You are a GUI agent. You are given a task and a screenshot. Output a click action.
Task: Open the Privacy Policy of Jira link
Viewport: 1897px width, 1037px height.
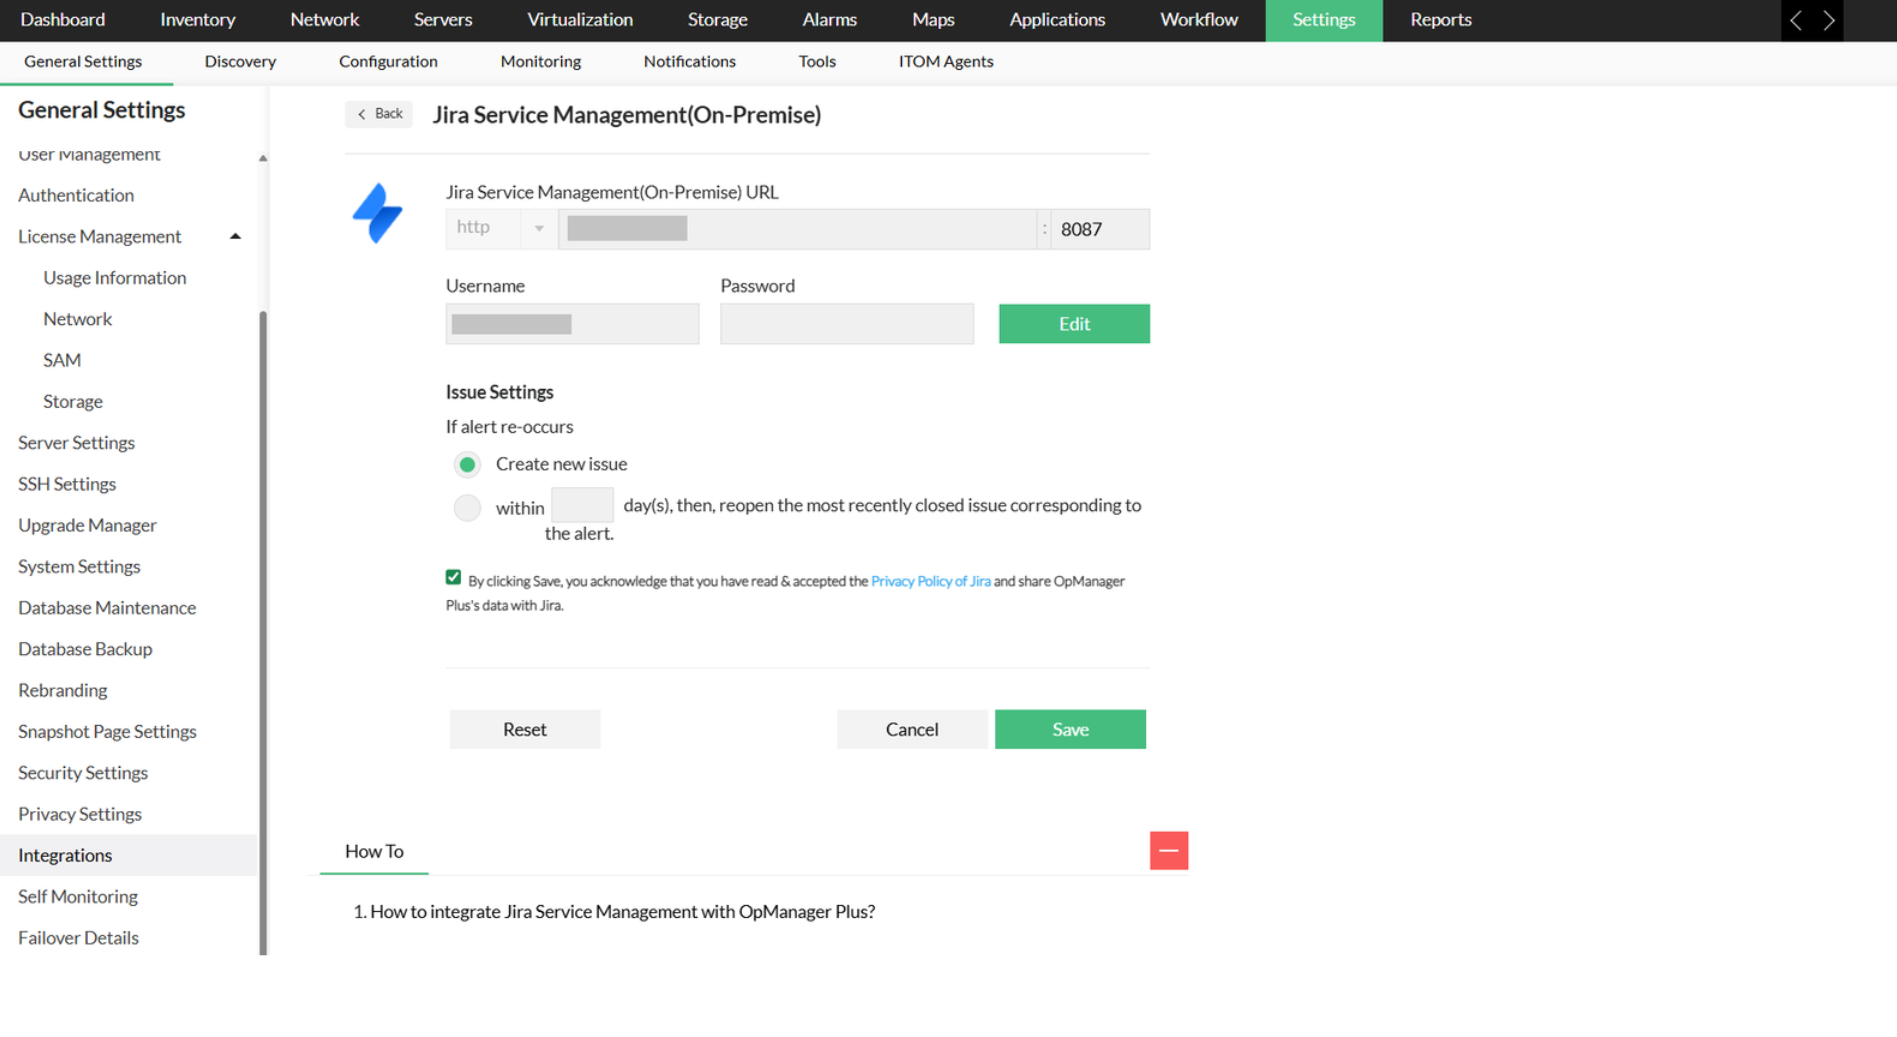[x=931, y=582]
